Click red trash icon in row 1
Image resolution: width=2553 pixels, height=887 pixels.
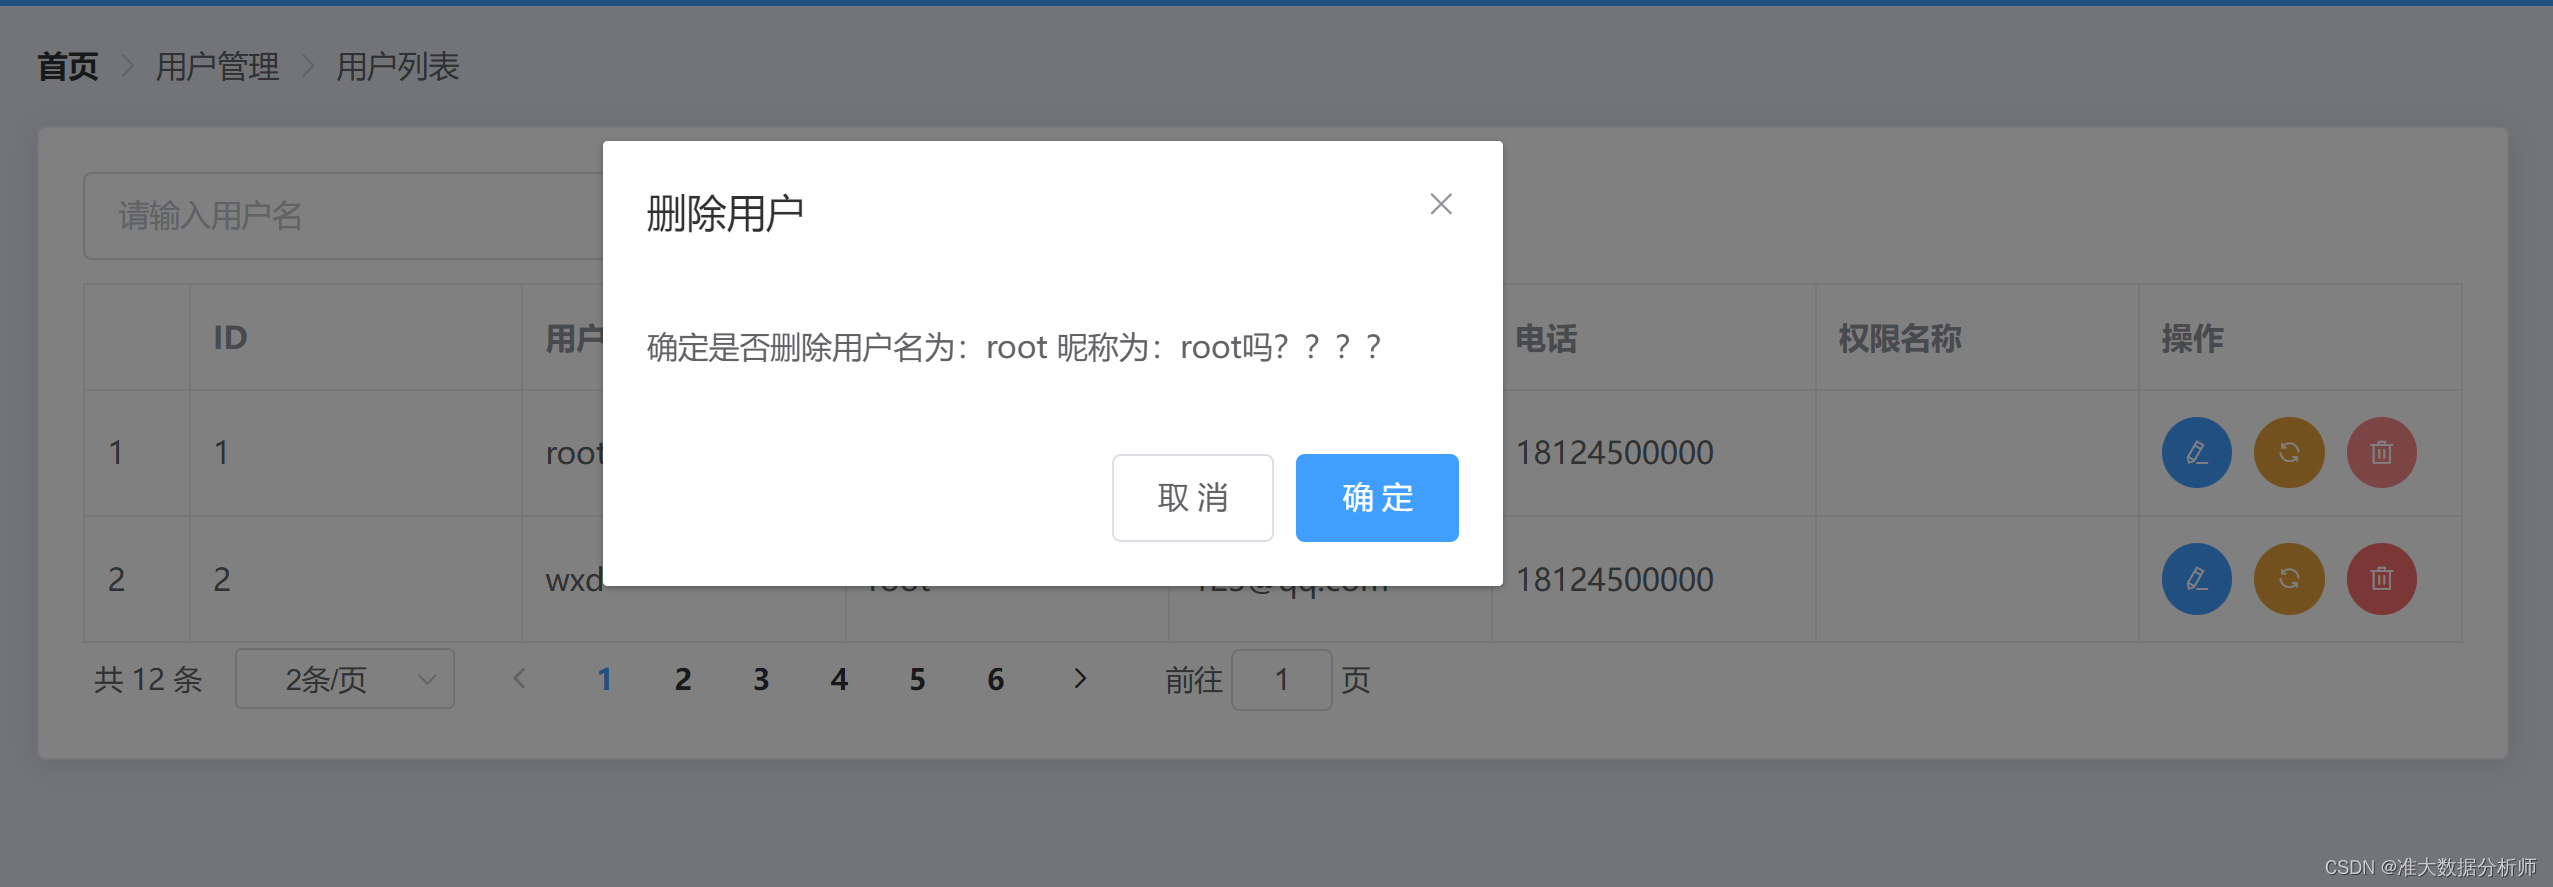coord(2381,452)
